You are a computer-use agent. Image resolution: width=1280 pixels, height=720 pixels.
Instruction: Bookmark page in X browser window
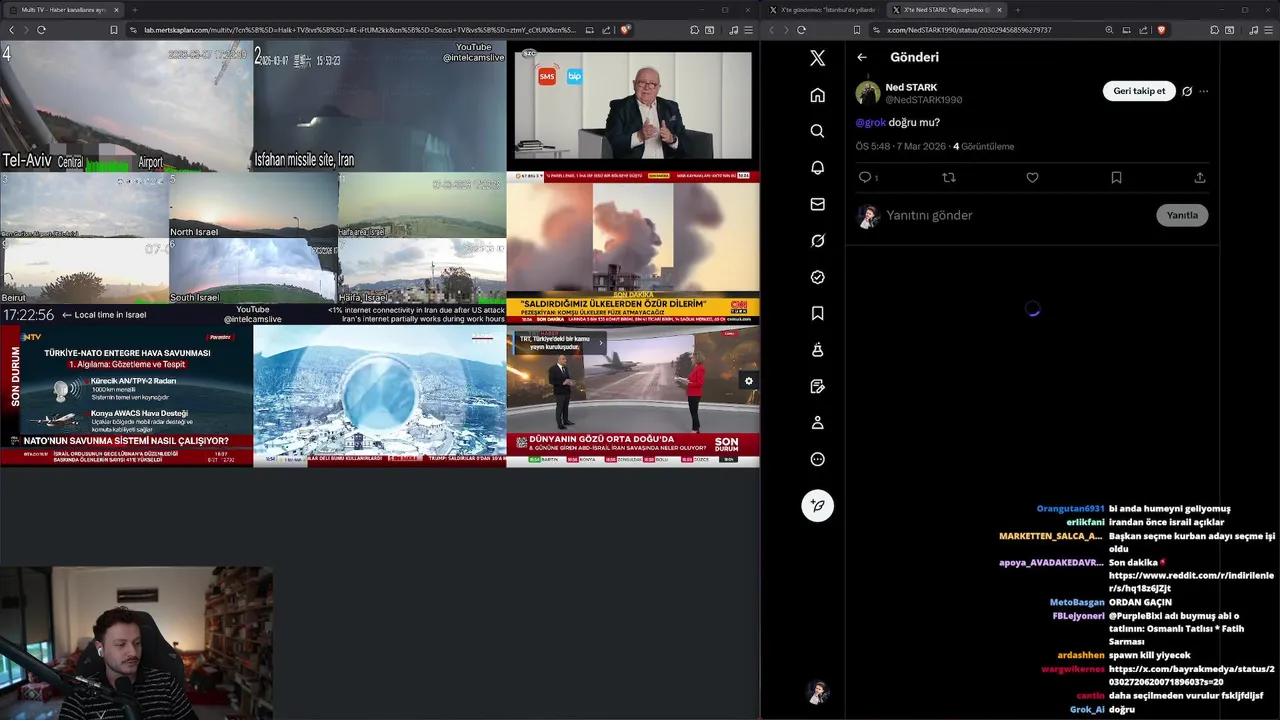pos(857,30)
